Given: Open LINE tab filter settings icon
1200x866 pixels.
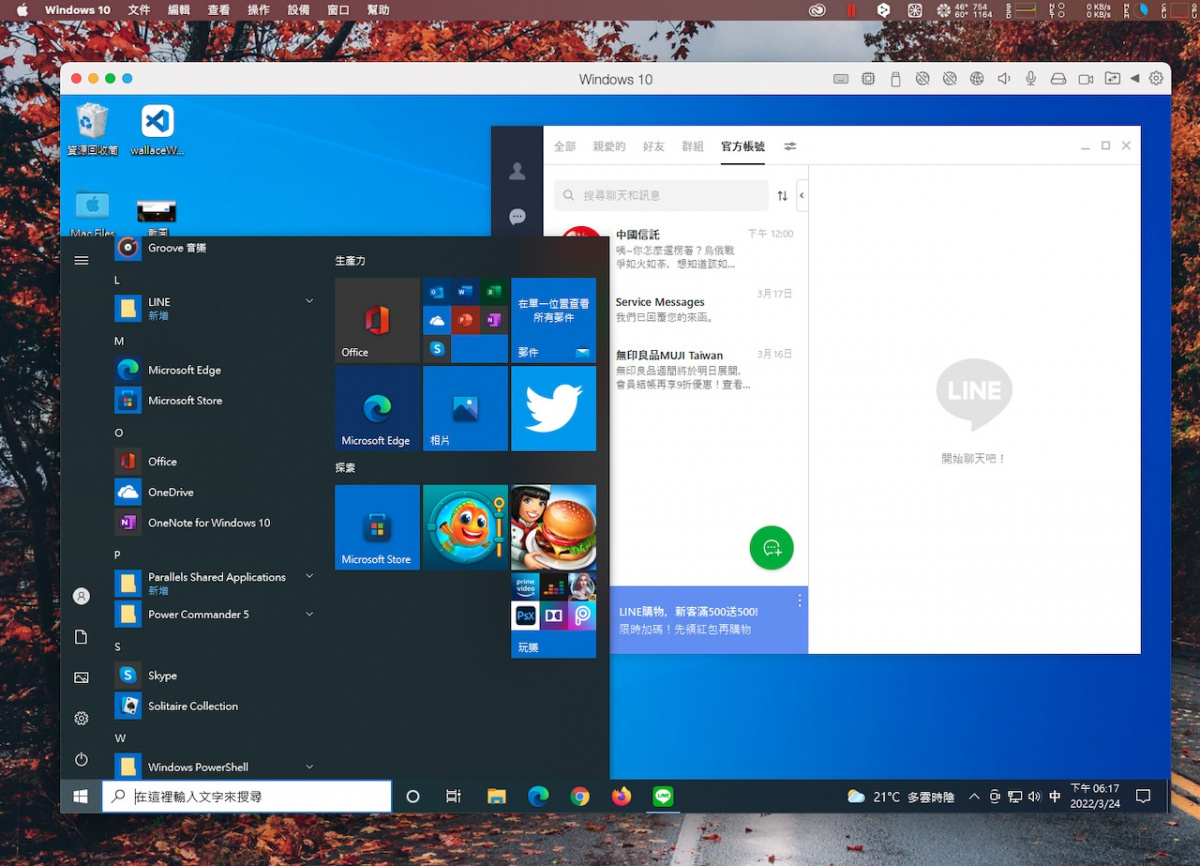Looking at the screenshot, I should click(x=790, y=146).
